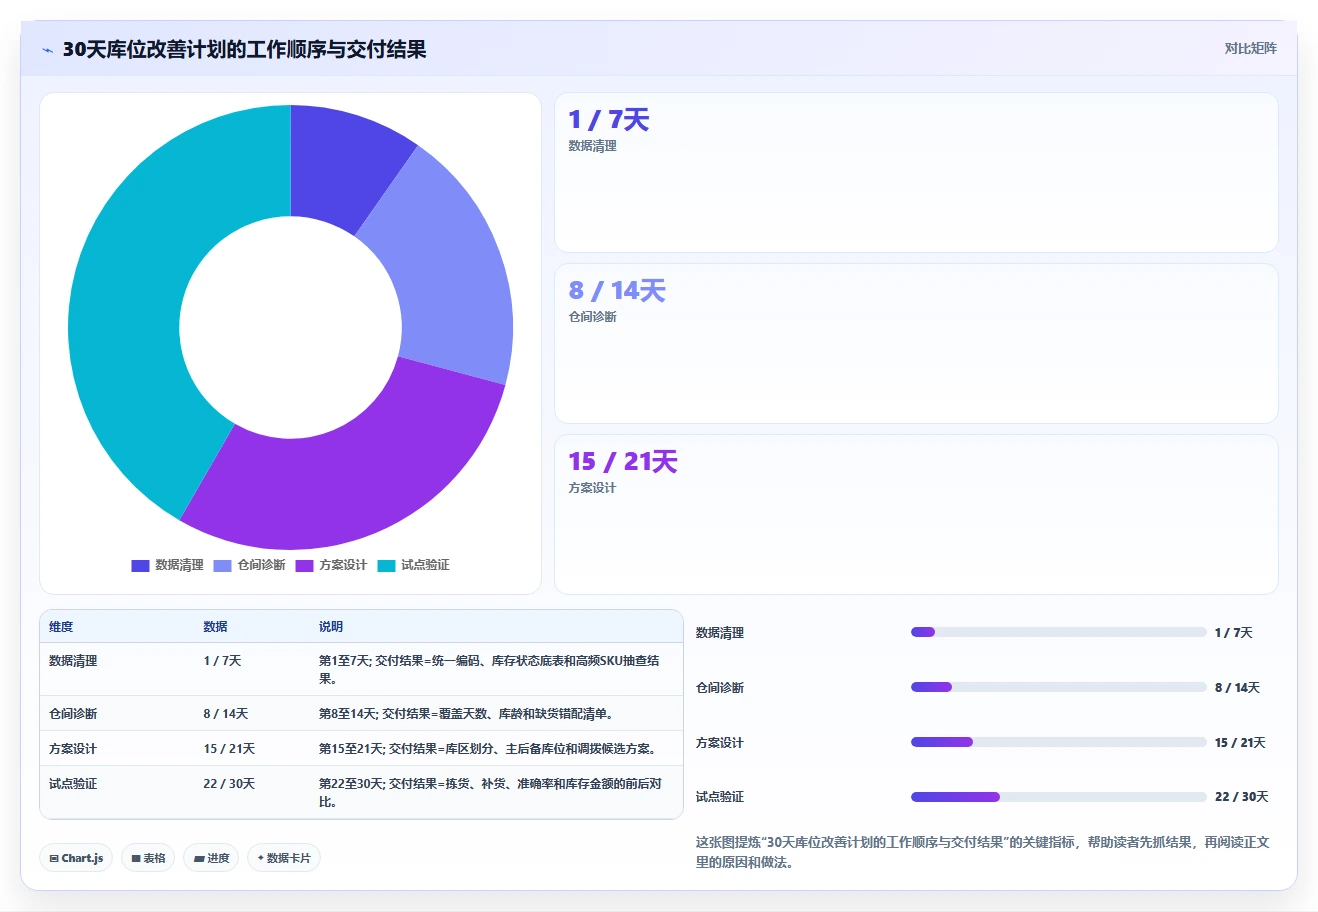
Task: Click description starting 第15至21天
Action: point(488,749)
